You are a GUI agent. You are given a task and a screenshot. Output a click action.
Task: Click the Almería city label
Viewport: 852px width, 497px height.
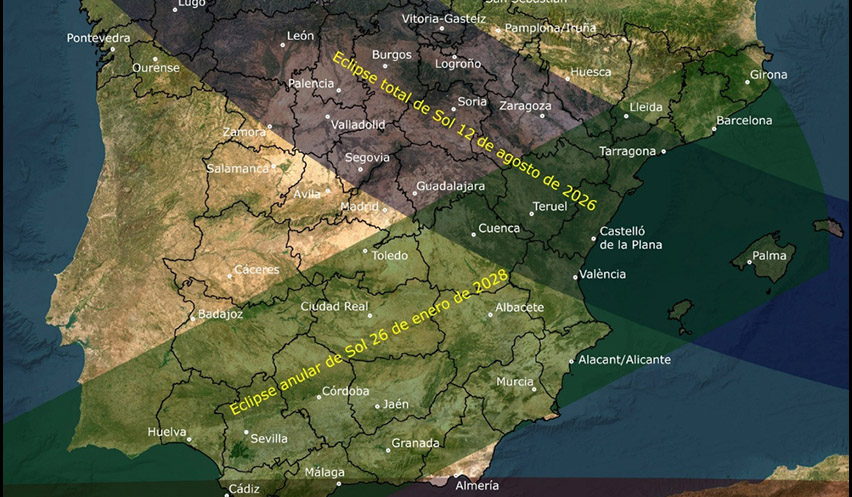pos(477,486)
